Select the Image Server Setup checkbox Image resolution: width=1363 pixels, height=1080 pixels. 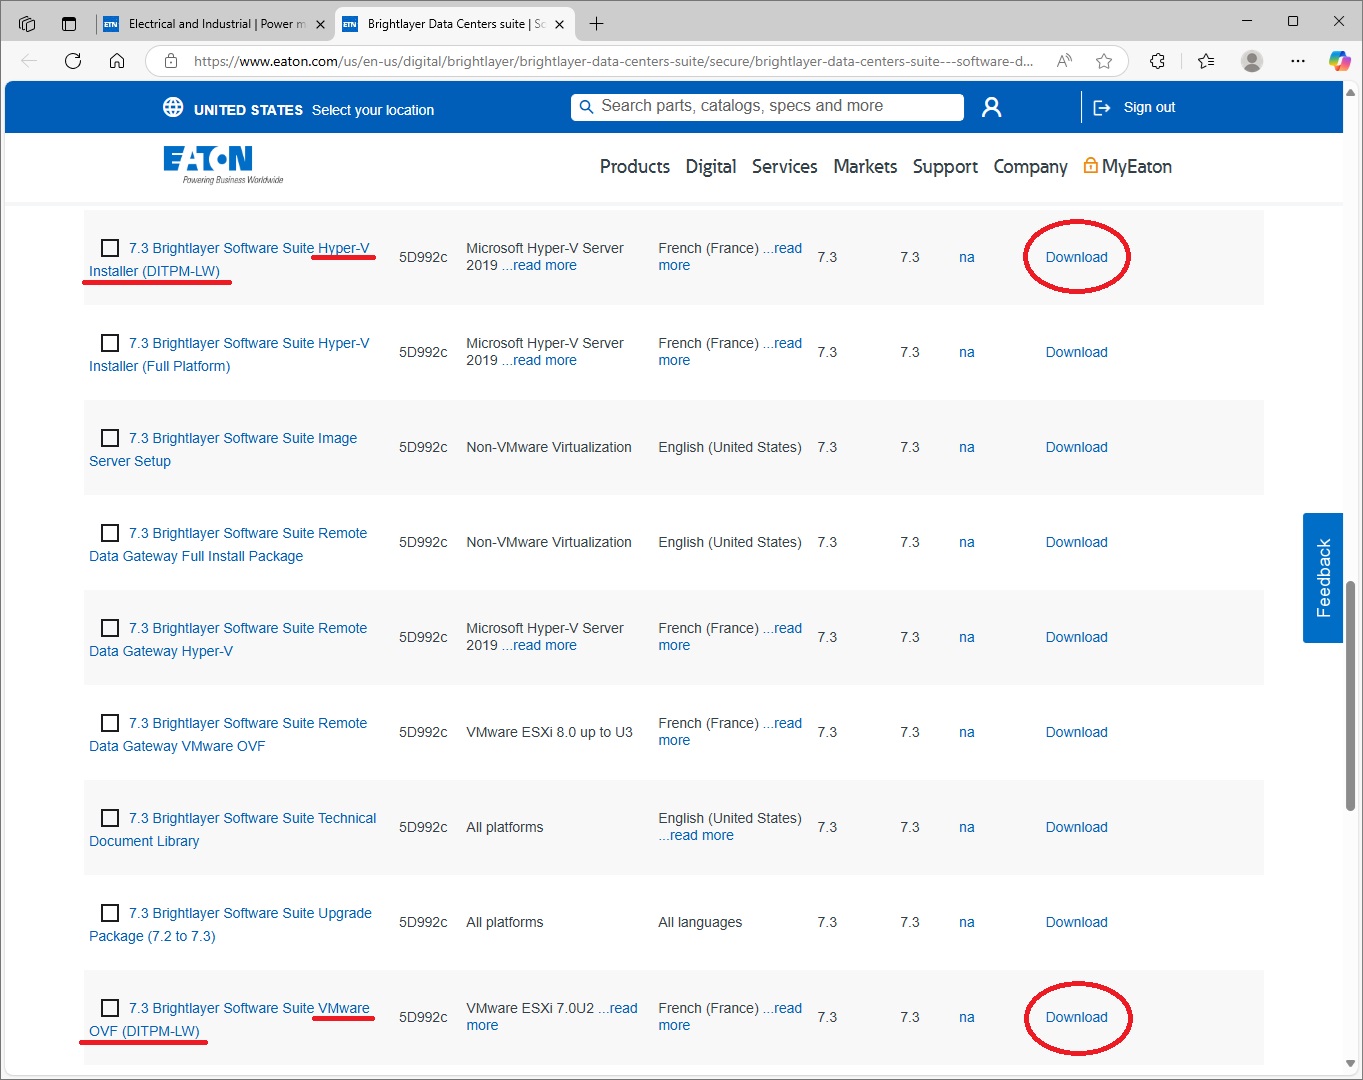(x=110, y=438)
